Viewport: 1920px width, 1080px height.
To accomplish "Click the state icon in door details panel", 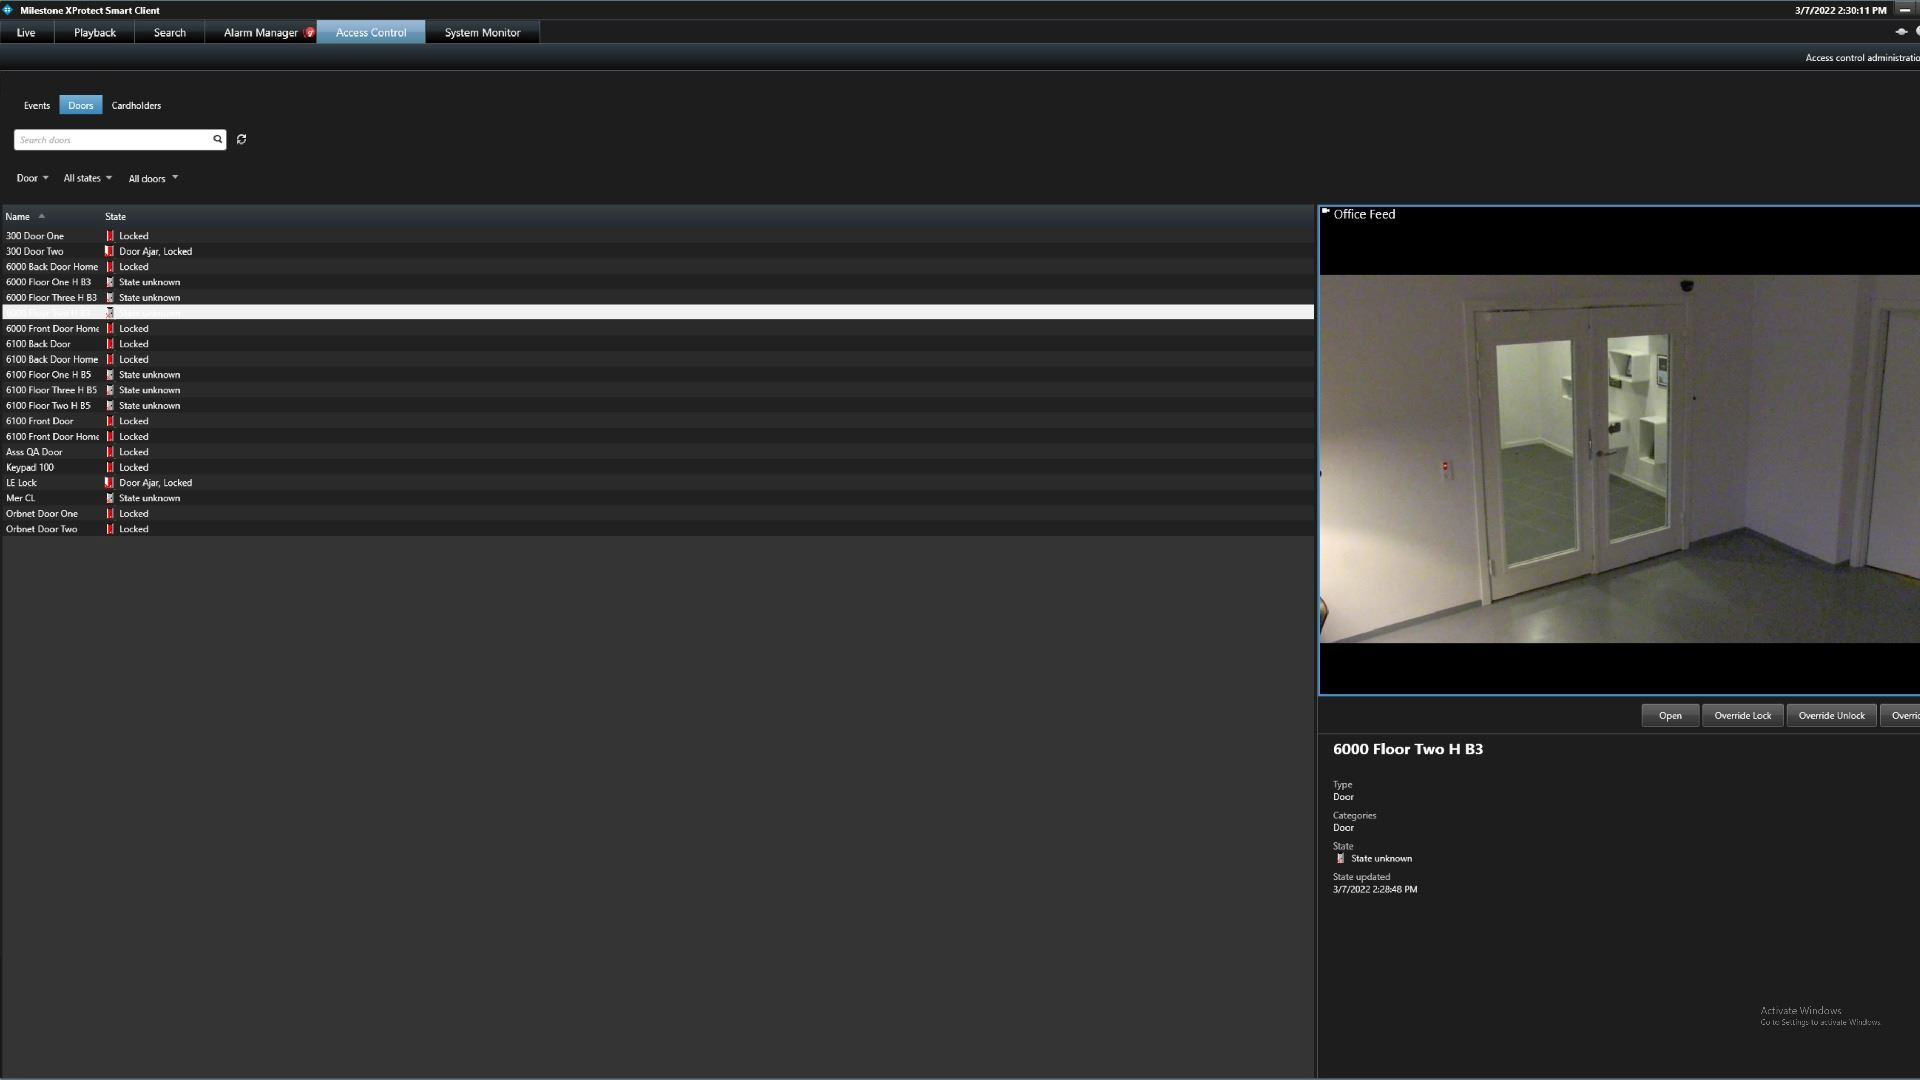I will [x=1341, y=858].
